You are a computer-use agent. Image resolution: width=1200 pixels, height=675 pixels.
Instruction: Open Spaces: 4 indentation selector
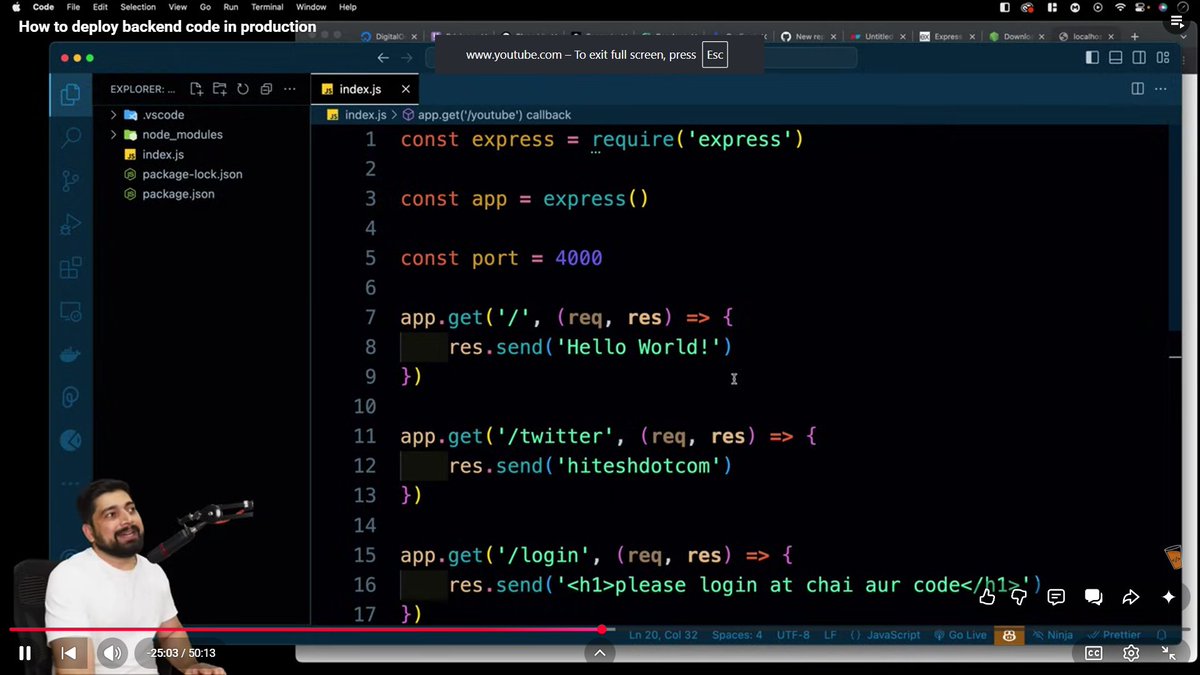pyautogui.click(x=737, y=635)
